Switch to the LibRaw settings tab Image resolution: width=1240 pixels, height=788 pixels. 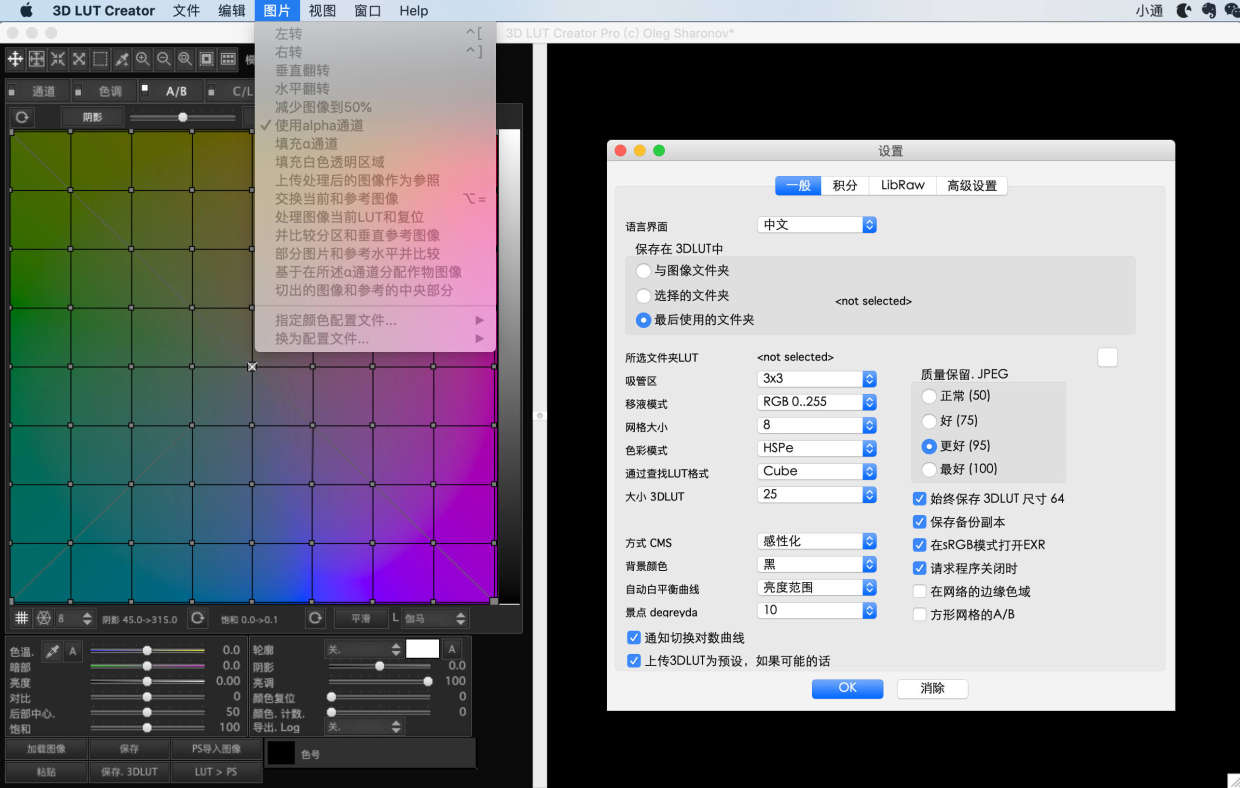pos(903,185)
